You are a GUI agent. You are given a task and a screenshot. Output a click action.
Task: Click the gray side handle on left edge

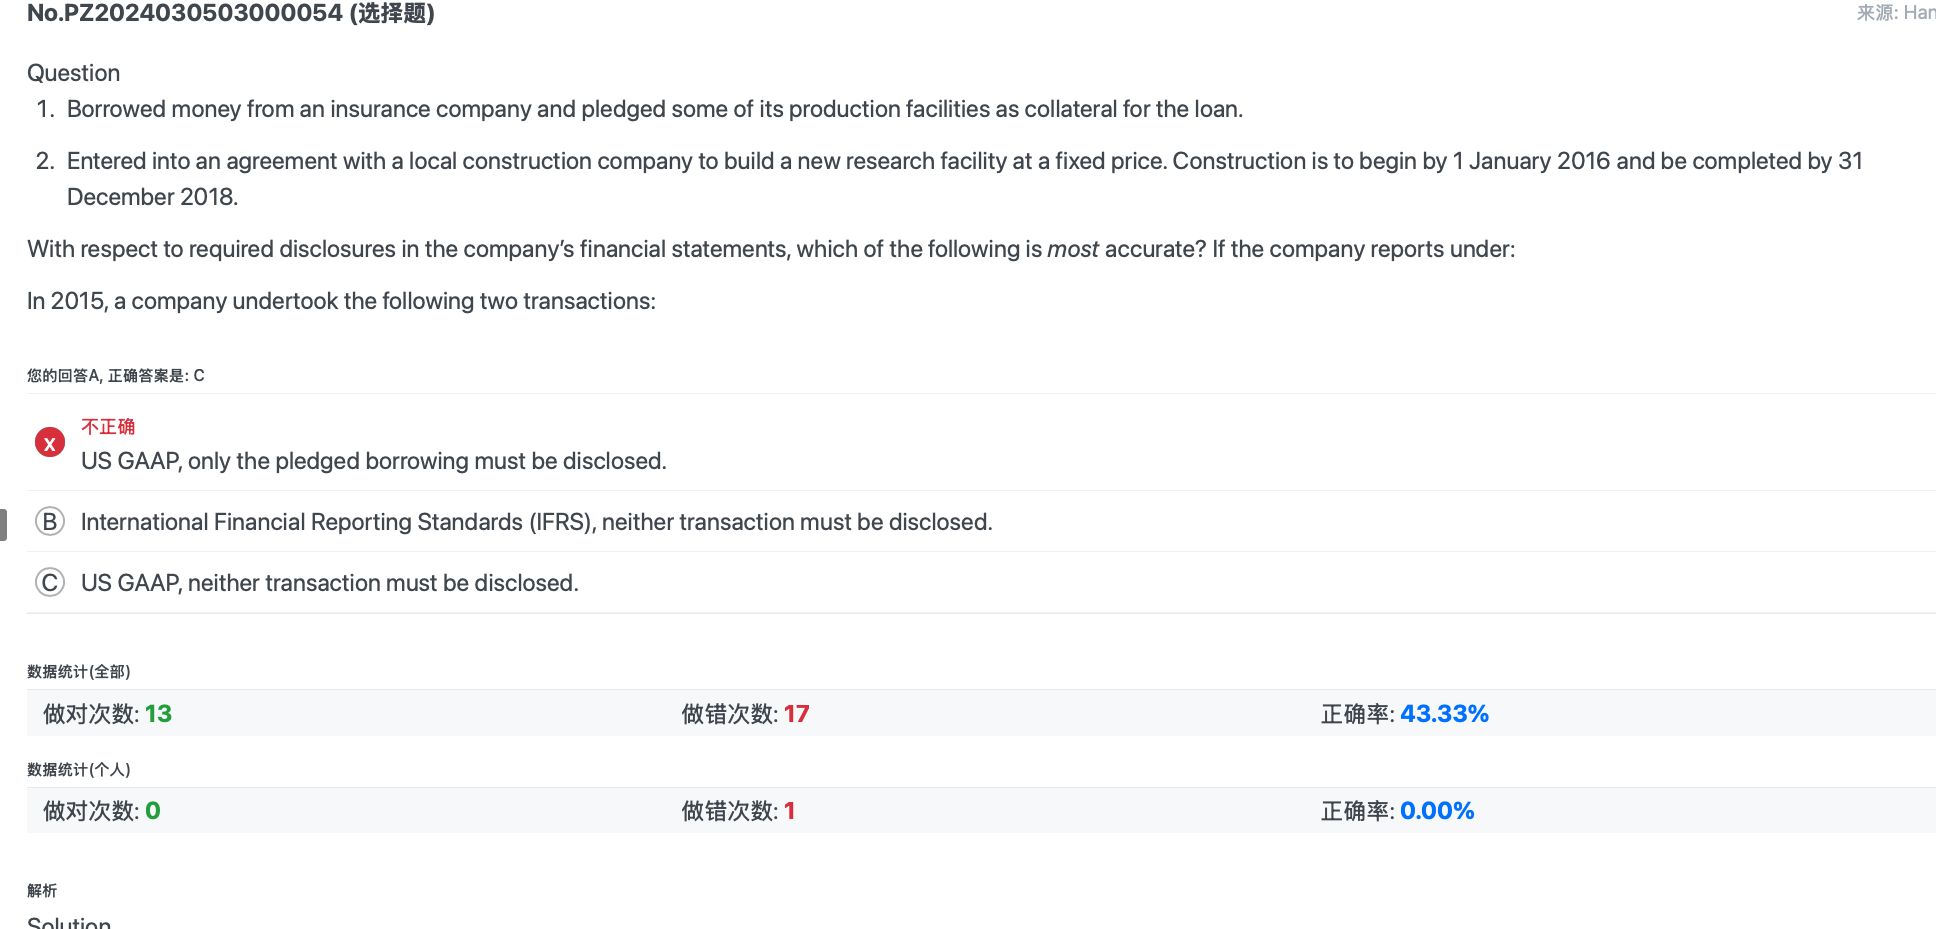(3, 525)
